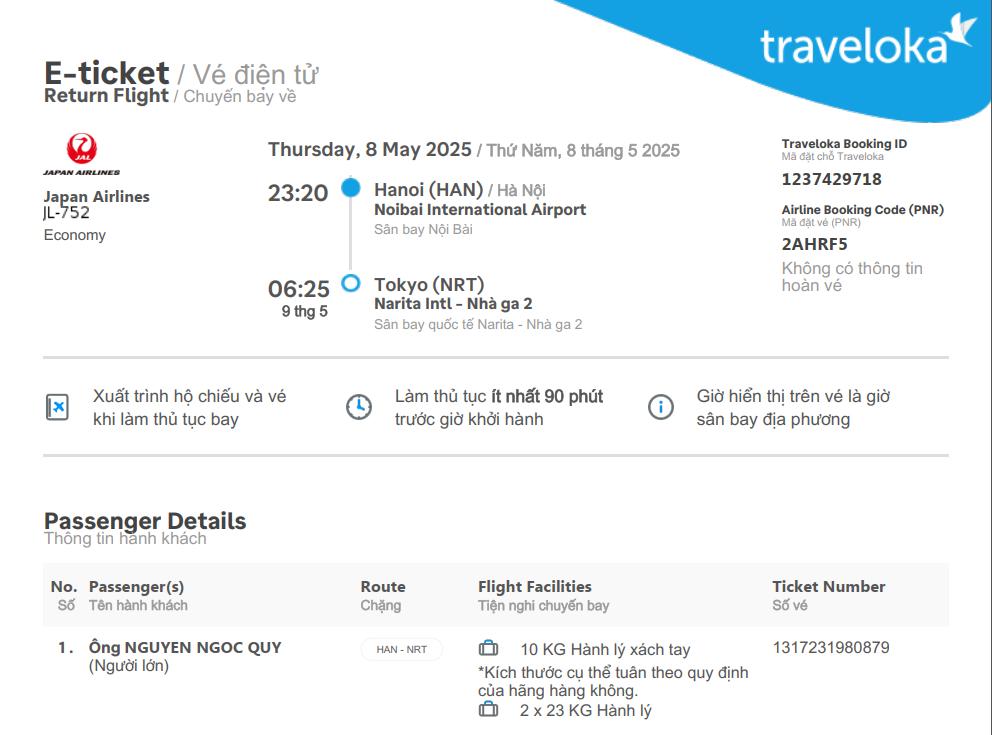Click the carry-on baggage suitcase icon

pos(488,649)
